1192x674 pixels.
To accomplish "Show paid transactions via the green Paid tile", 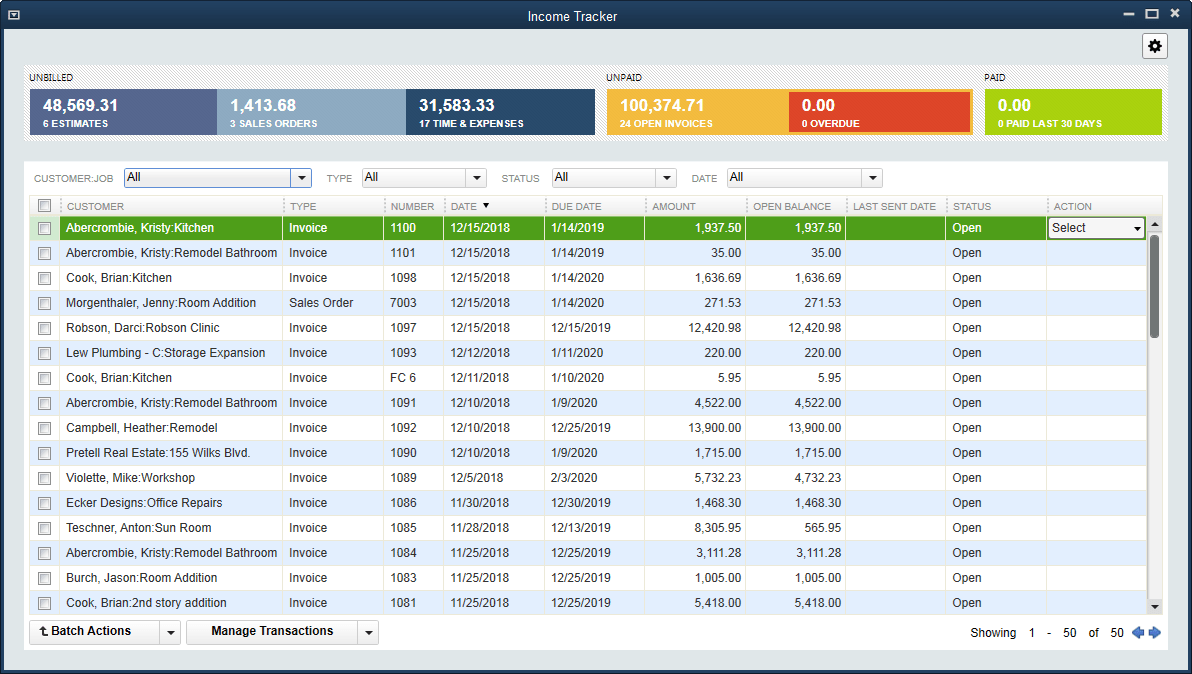I will 1073,111.
